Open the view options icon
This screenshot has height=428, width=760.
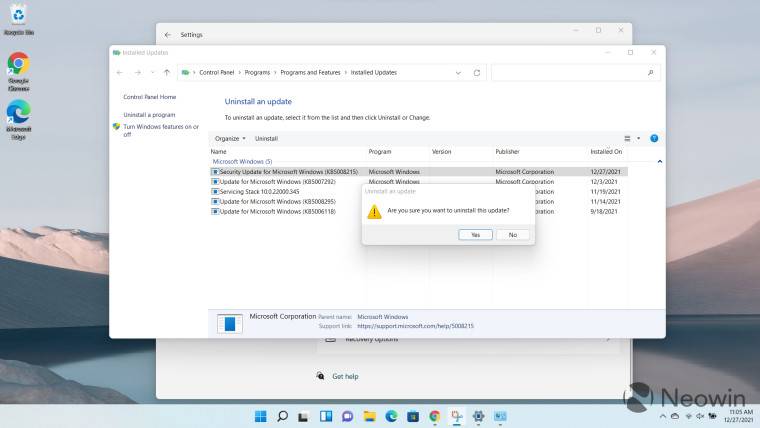(x=628, y=138)
